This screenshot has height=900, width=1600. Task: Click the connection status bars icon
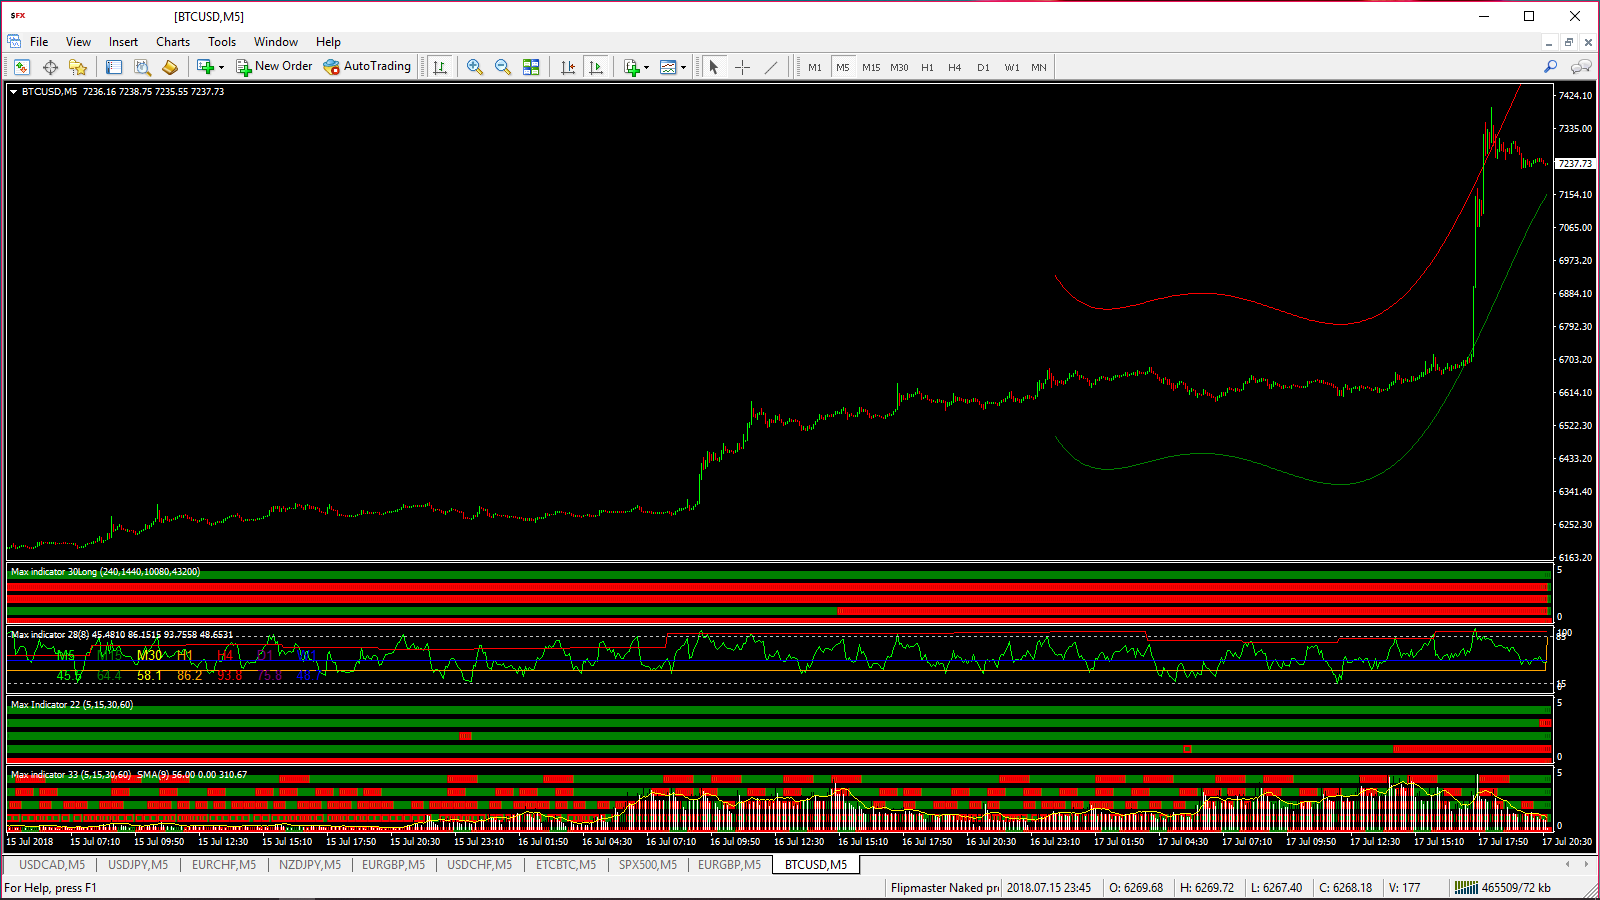1466,888
